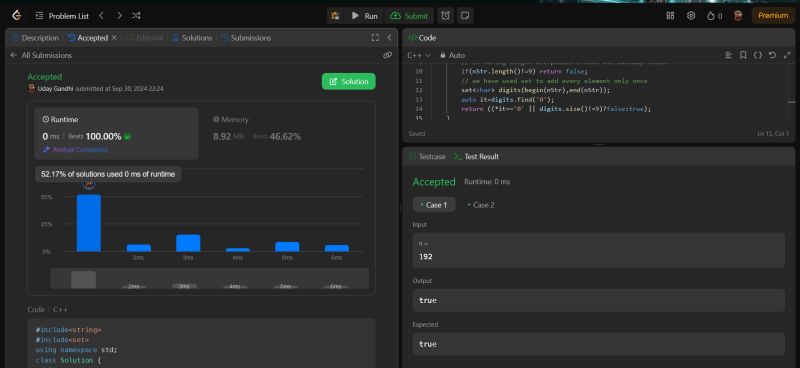Switch to the Testcase tab
Screen dimensions: 800x368
[427, 157]
